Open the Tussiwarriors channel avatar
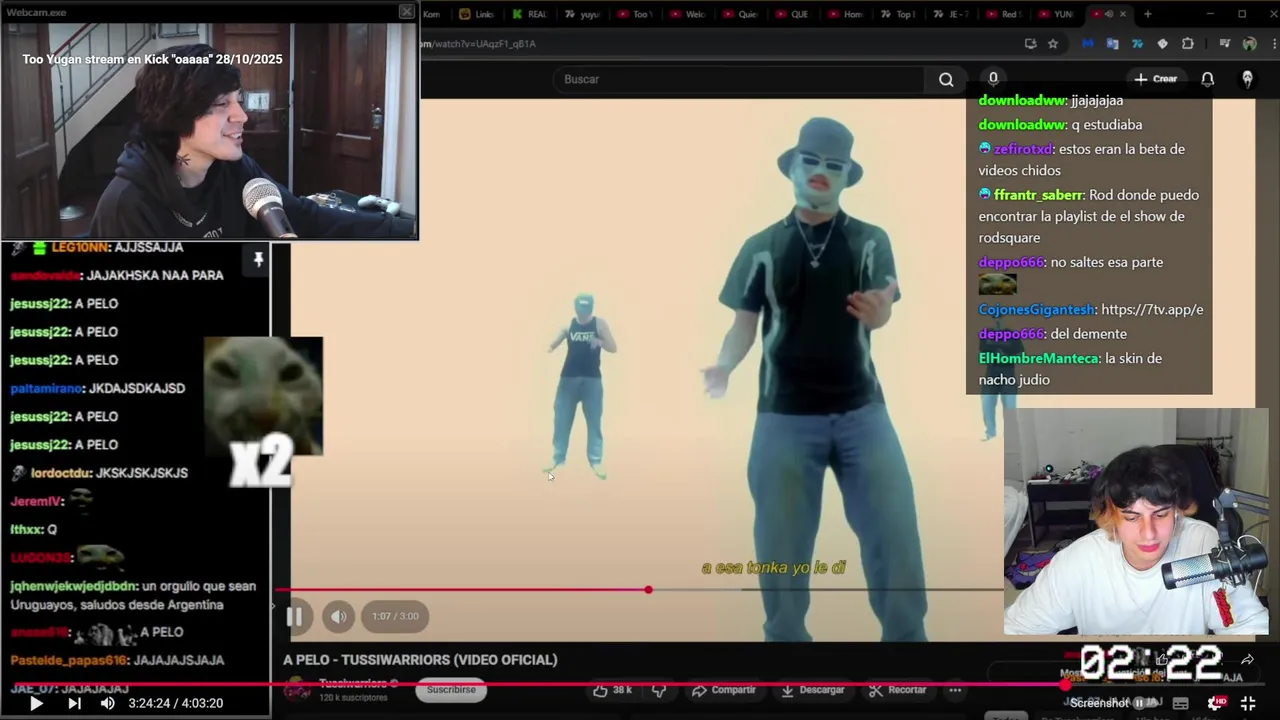The width and height of the screenshot is (1280, 720). point(297,689)
